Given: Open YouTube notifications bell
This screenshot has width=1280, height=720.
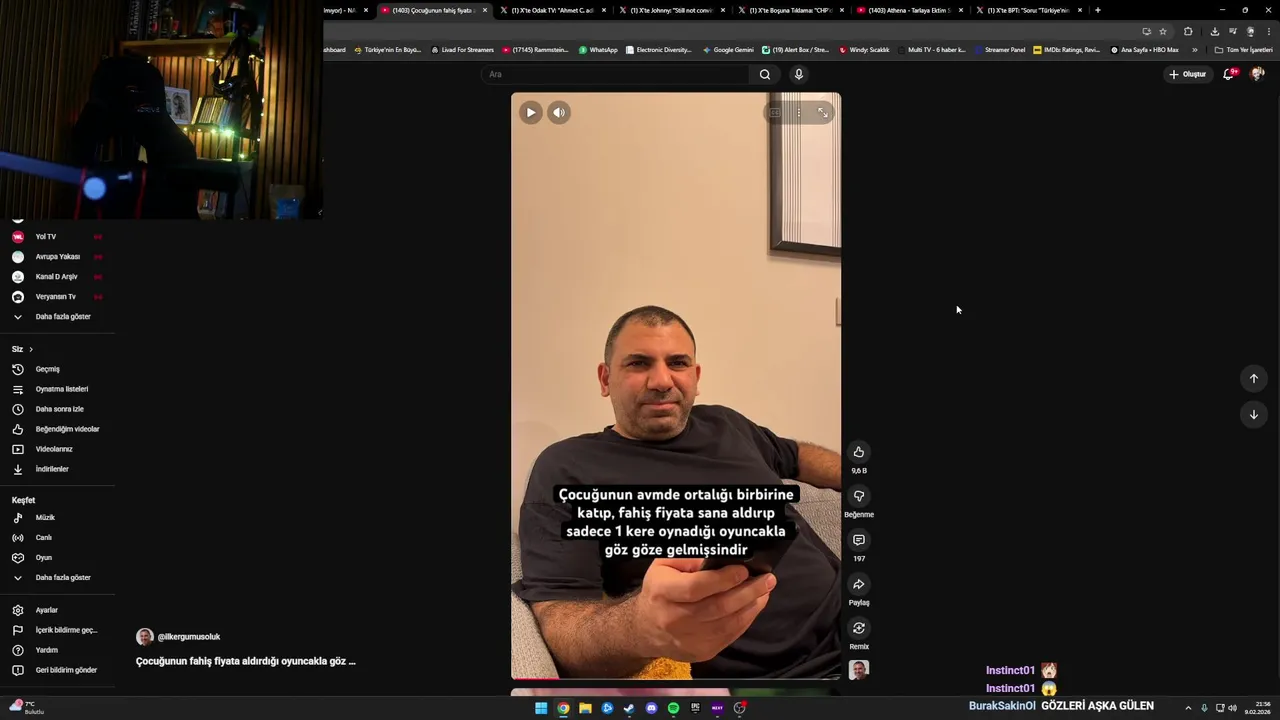Looking at the screenshot, I should point(1229,74).
